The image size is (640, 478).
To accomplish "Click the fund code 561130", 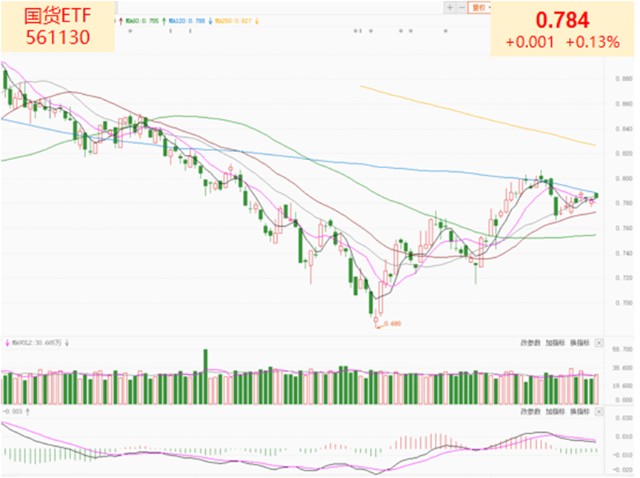I will [x=58, y=38].
